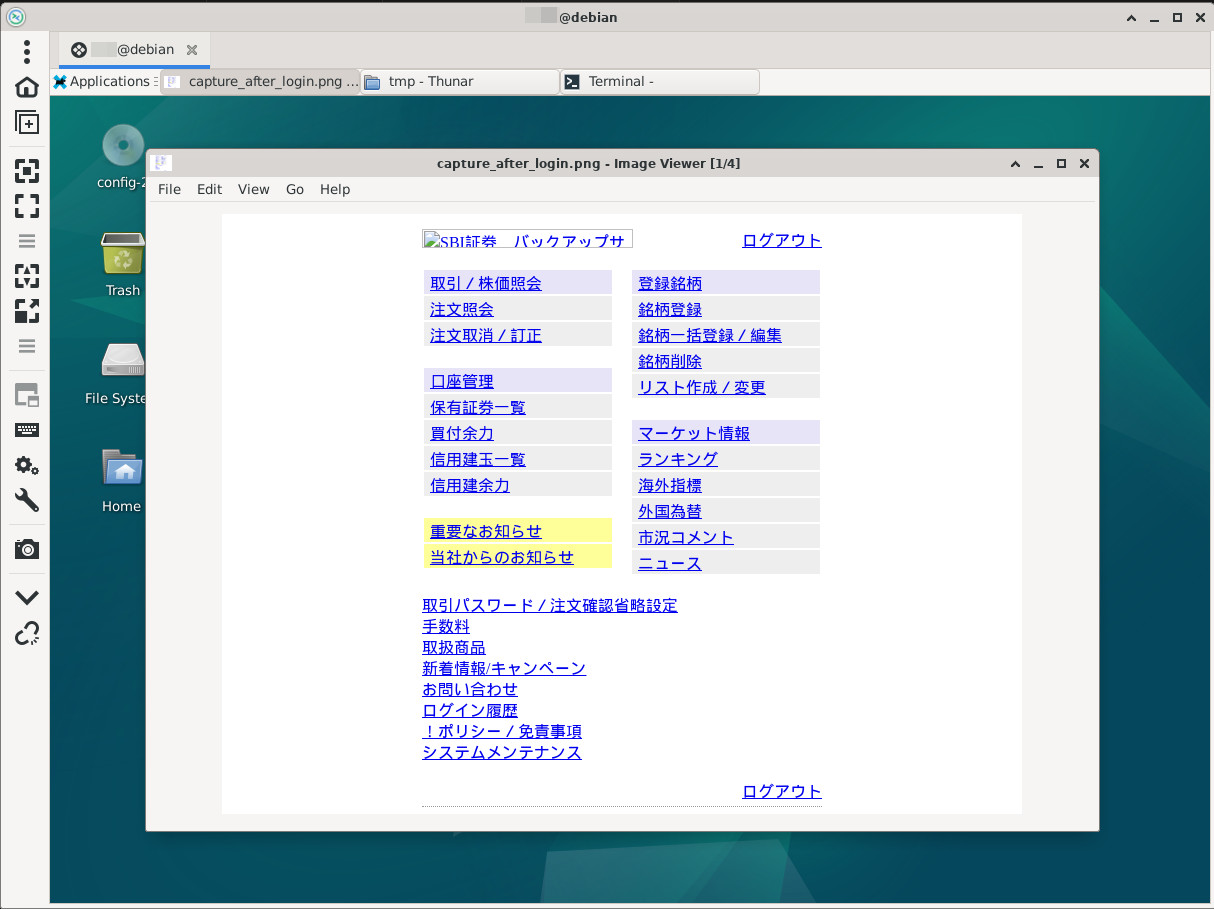Click the lower hamburger lines icon in sidebar

(x=27, y=346)
